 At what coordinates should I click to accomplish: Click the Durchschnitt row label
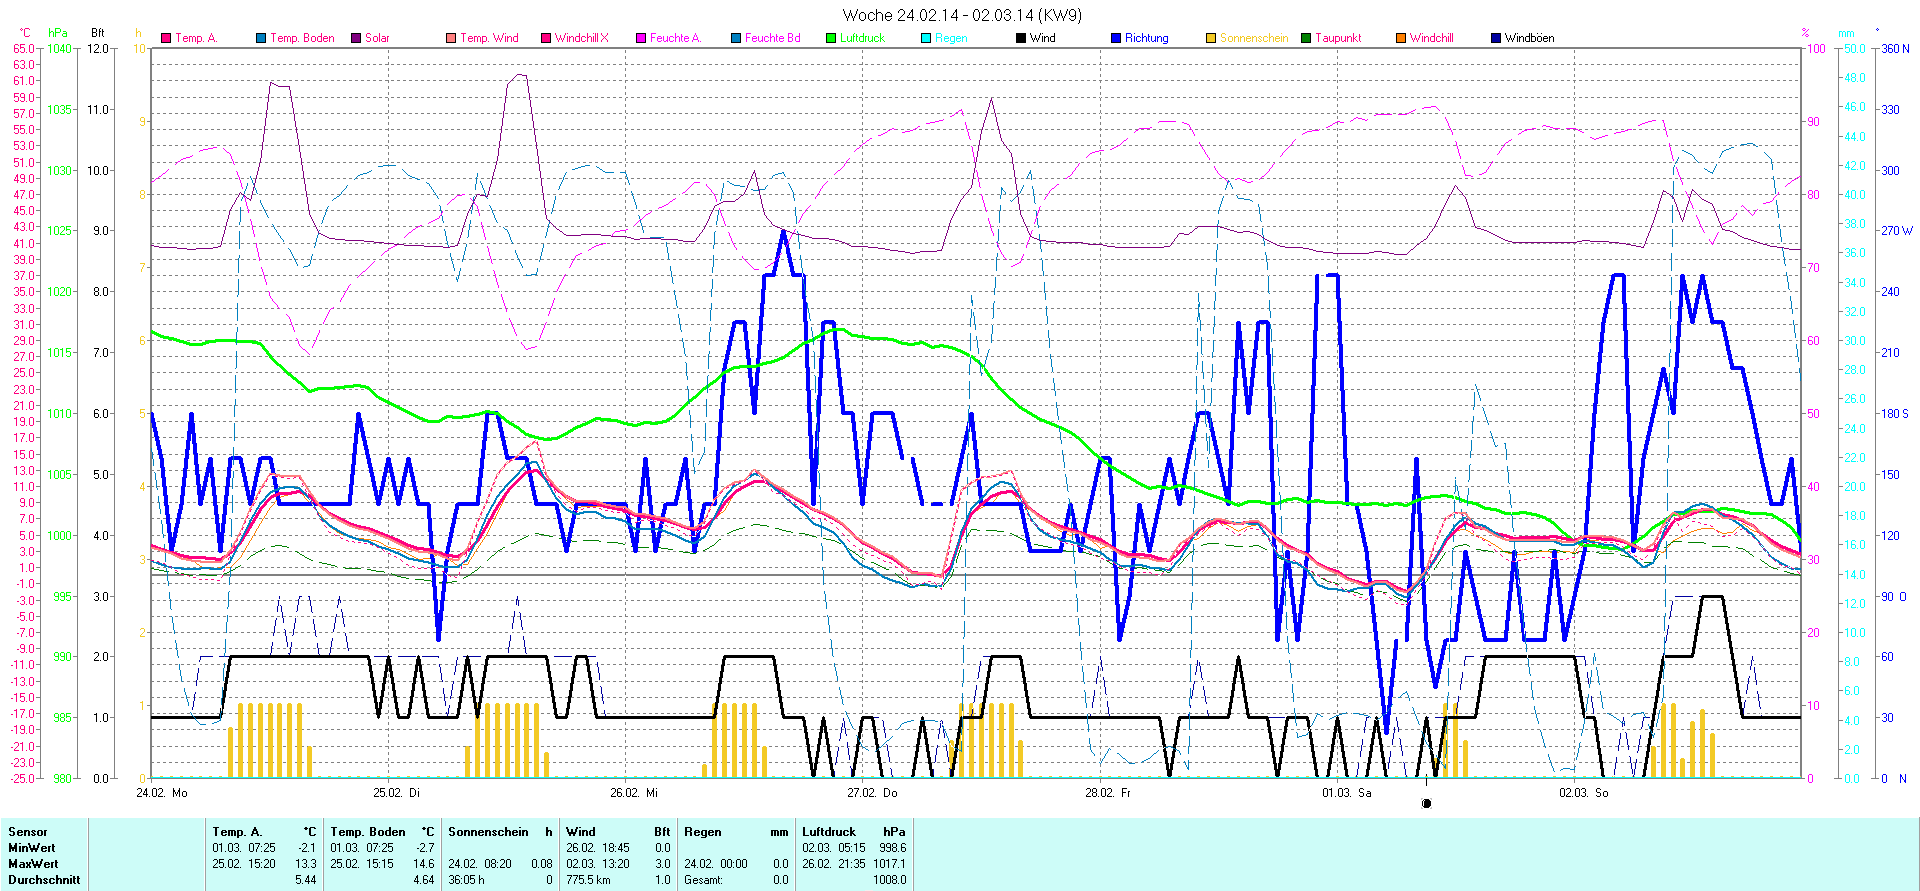click(x=44, y=880)
